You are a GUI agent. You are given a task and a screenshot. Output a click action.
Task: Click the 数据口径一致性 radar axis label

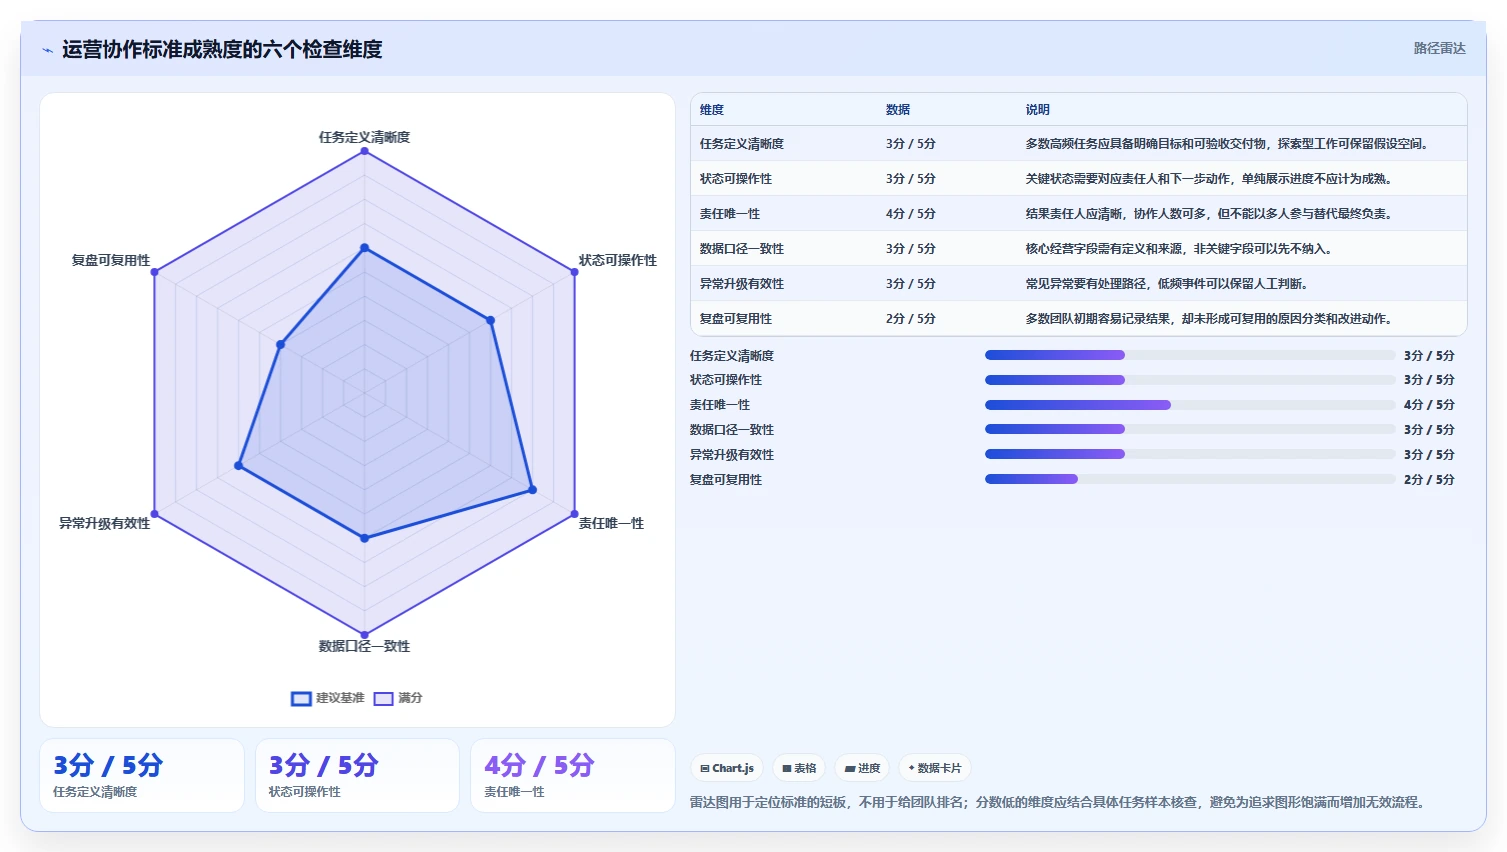(364, 646)
